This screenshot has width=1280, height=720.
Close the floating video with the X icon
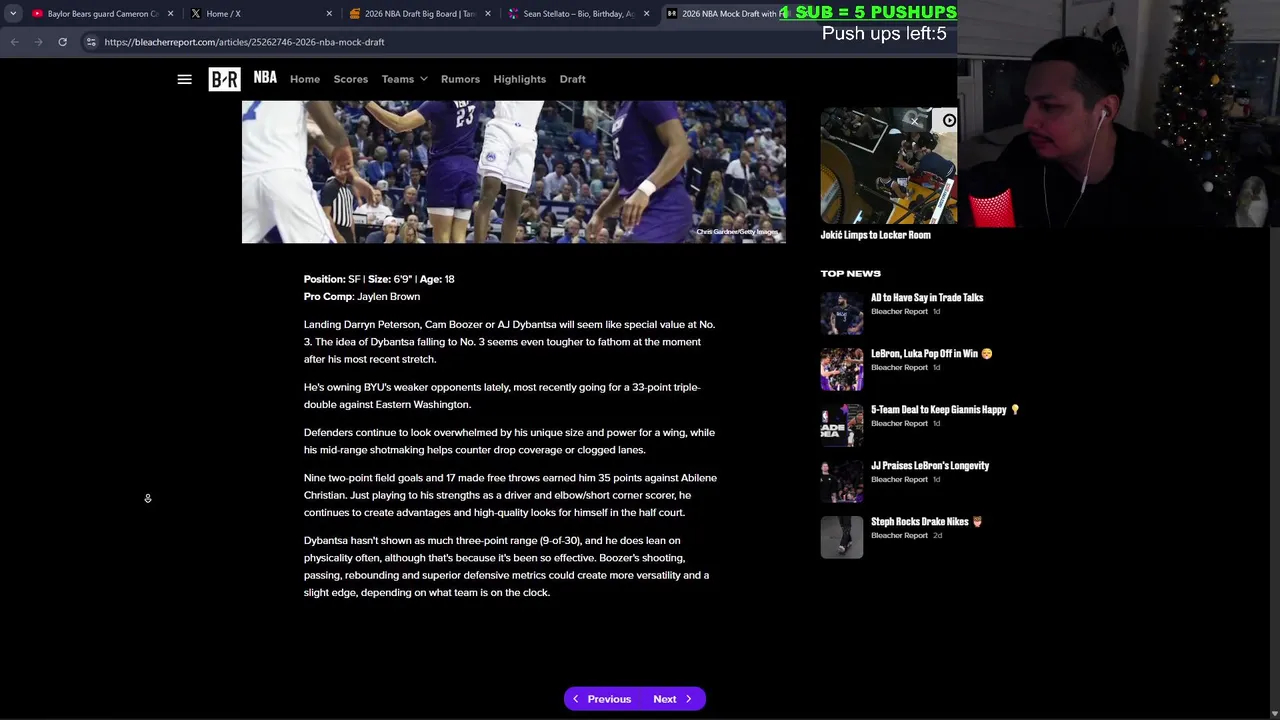[914, 121]
